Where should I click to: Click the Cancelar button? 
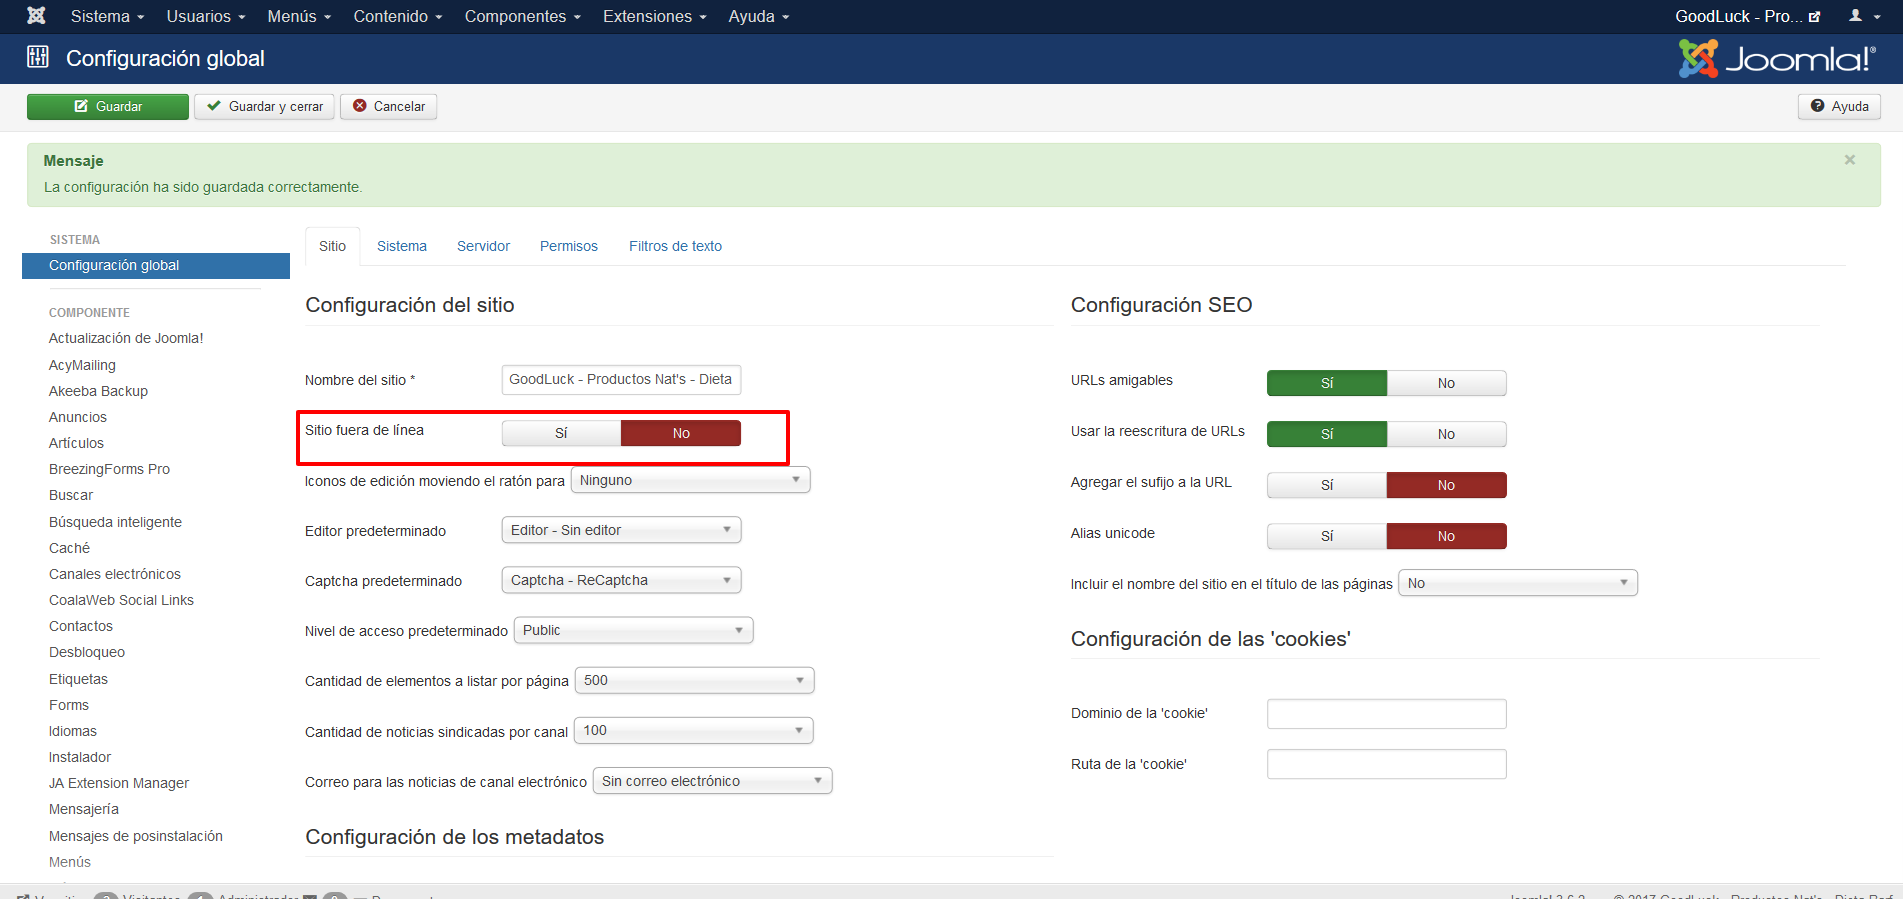(x=388, y=107)
